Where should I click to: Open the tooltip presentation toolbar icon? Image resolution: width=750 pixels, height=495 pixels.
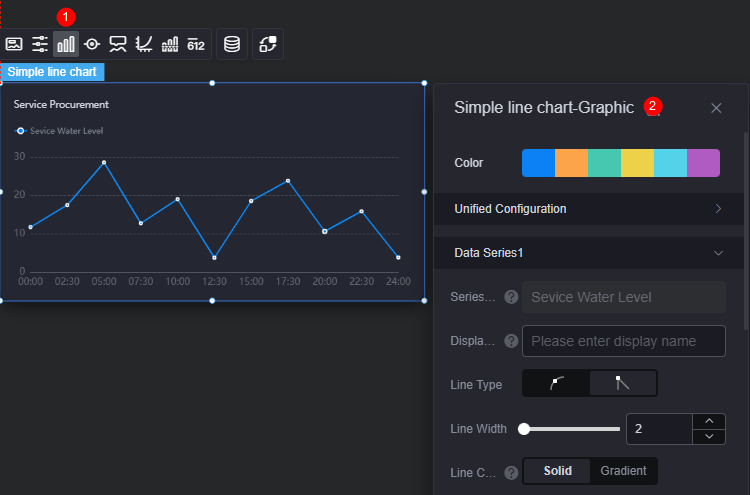click(118, 44)
